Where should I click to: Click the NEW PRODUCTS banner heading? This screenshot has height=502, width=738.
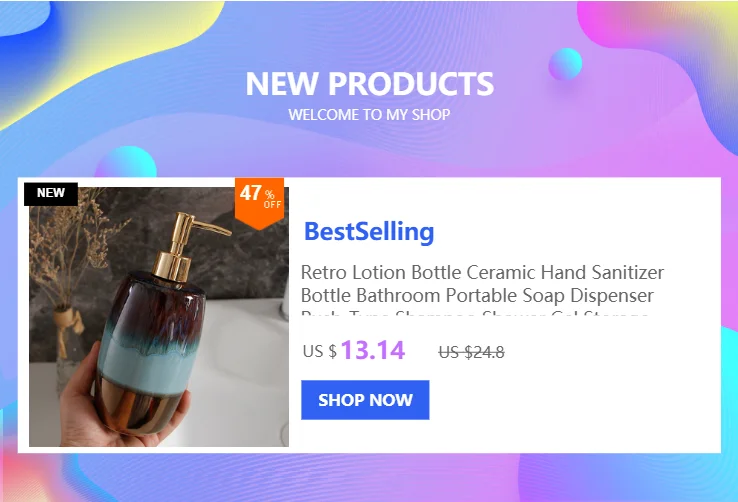[x=369, y=84]
